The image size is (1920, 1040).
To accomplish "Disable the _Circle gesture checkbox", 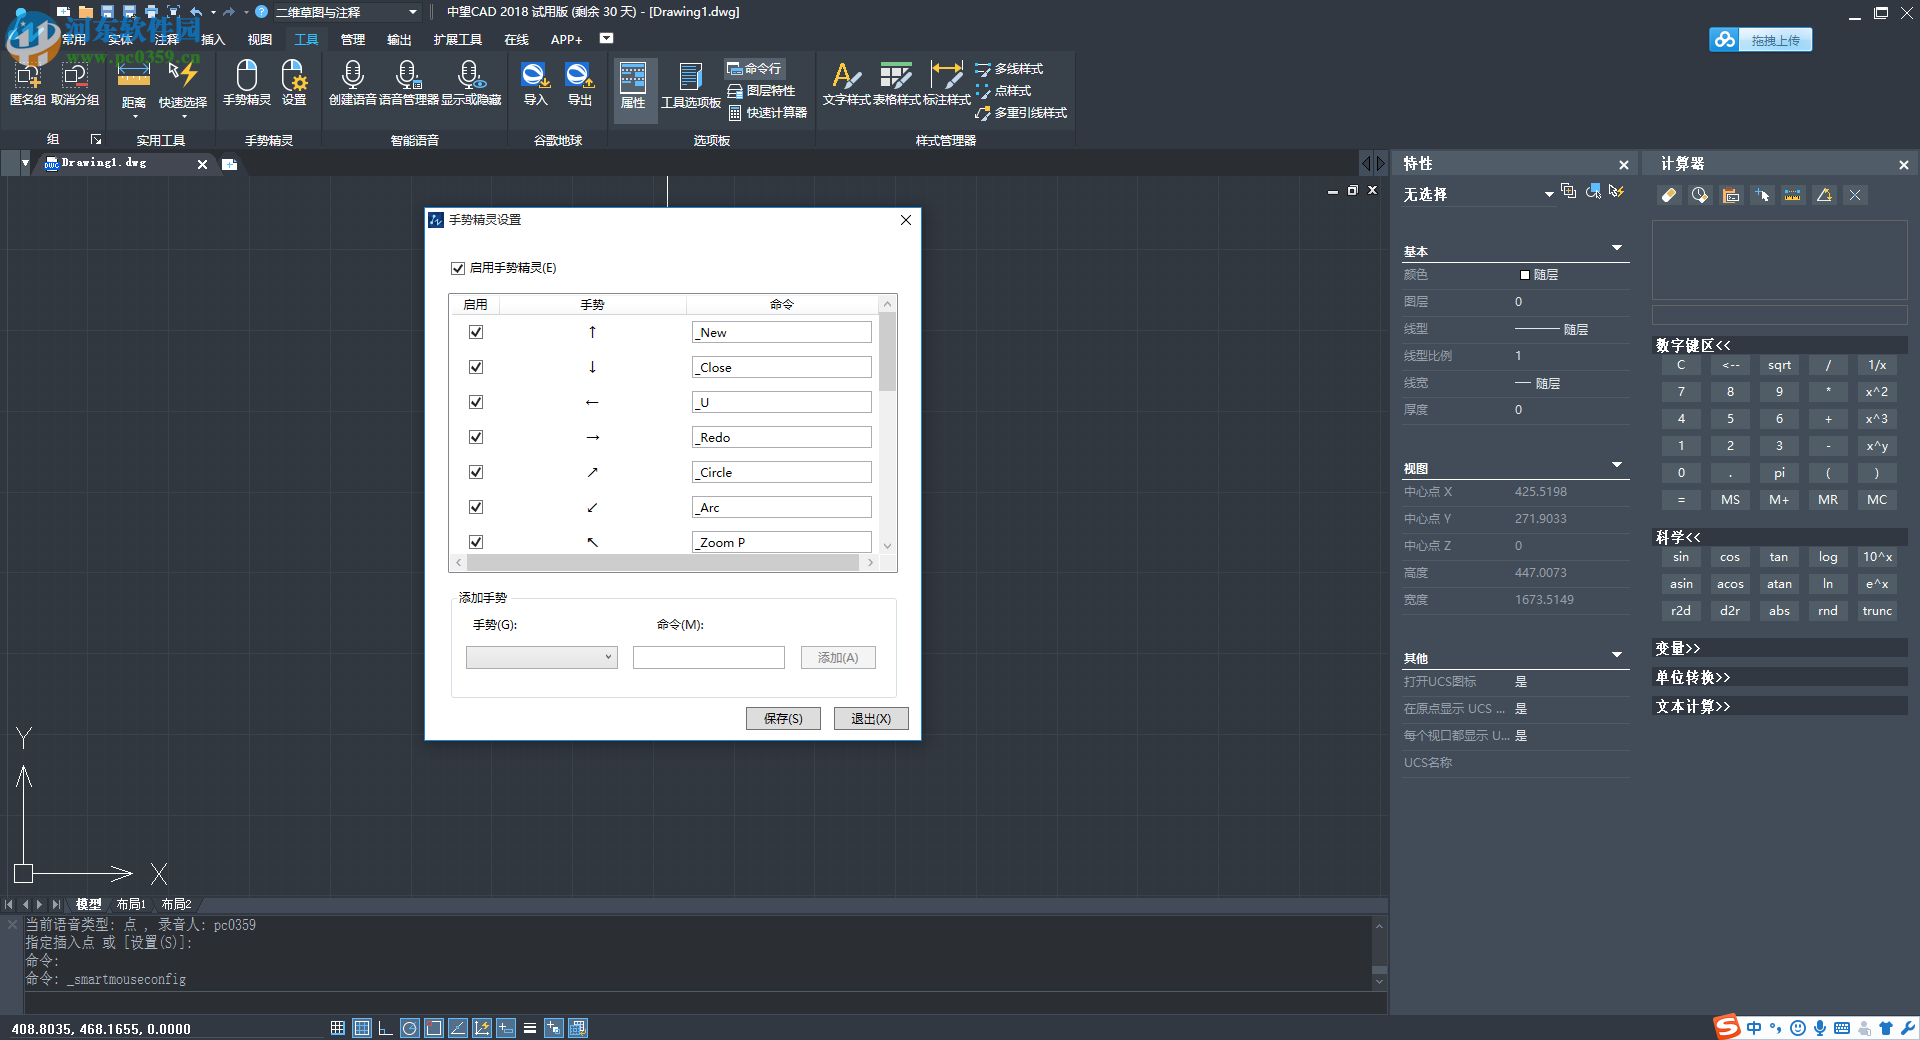I will (x=476, y=472).
